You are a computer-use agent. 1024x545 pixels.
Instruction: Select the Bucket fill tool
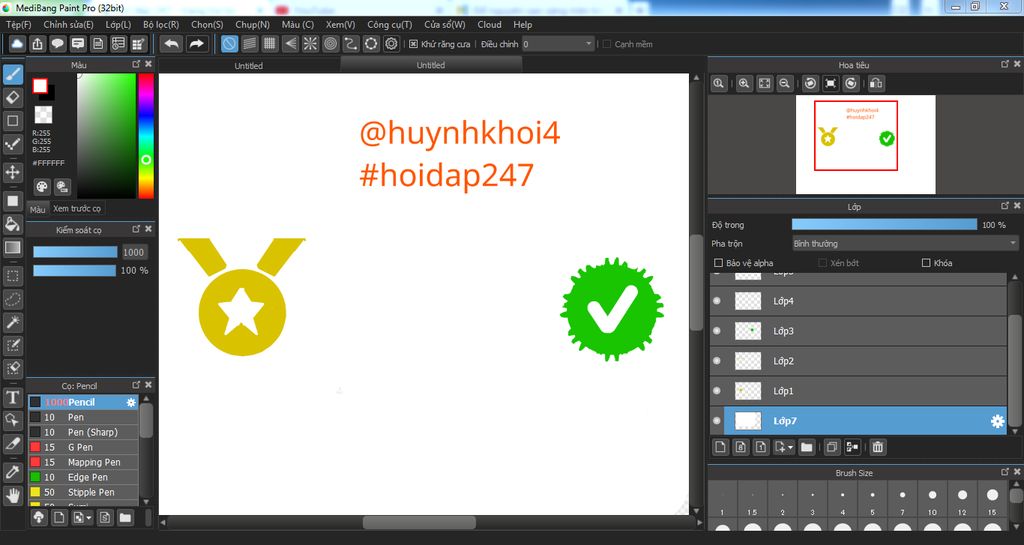coord(12,224)
